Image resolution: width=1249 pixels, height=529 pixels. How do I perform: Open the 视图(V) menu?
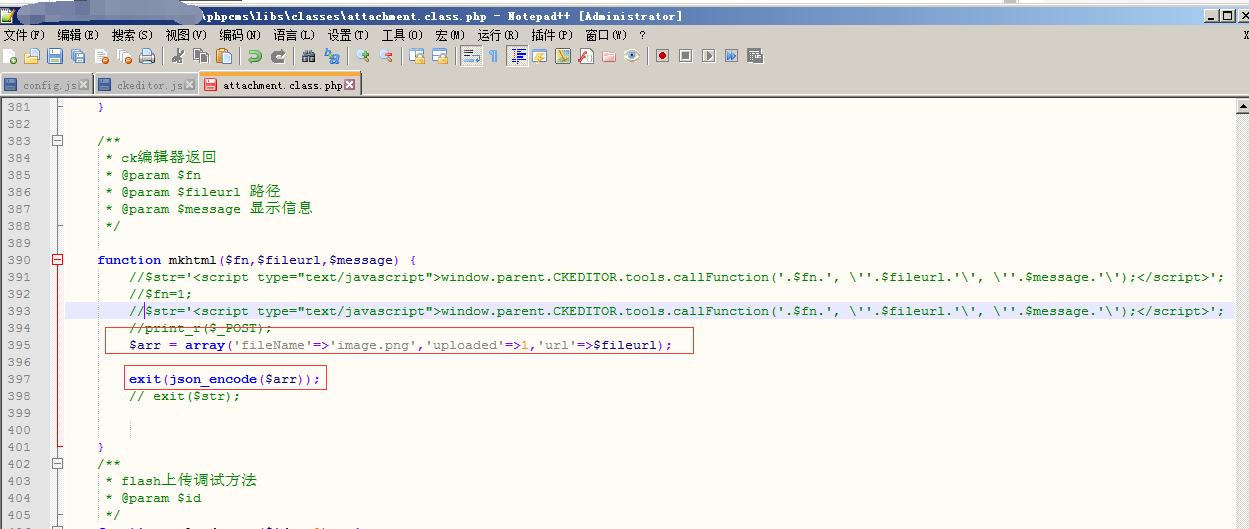187,35
